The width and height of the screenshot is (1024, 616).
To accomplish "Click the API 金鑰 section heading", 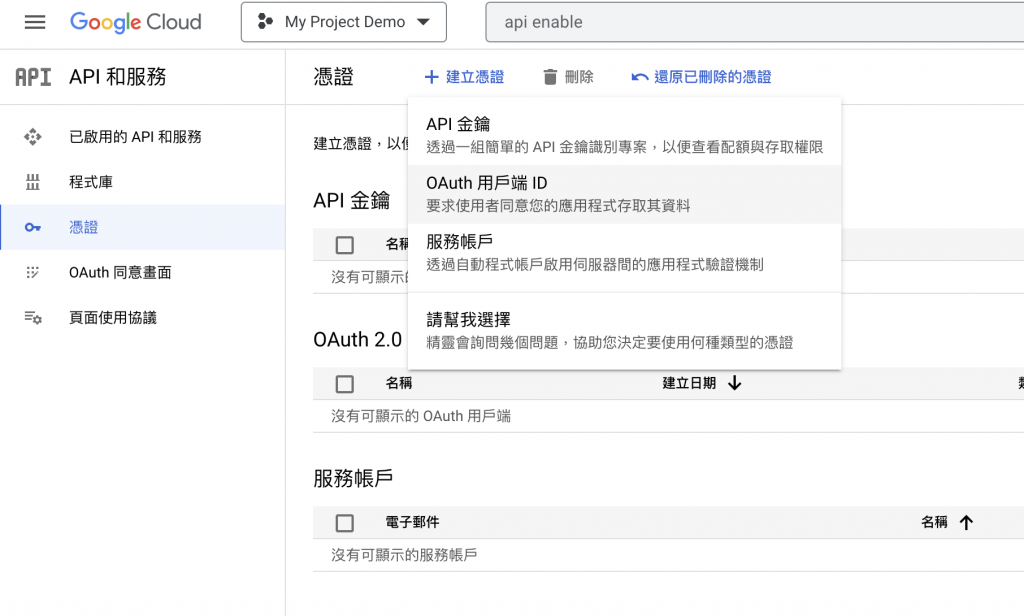I will point(351,201).
